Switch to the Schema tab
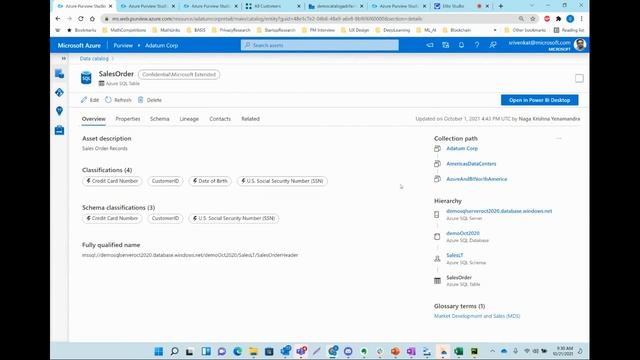Screen dimensions: 640x360 159,119
